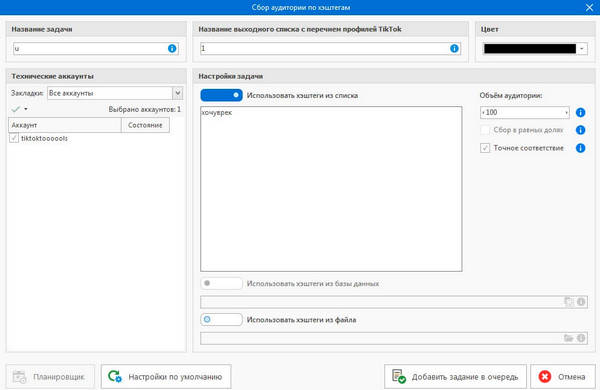600x390 pixels.
Task: Click 'Добавить задание в очередь' button
Action: (455, 377)
